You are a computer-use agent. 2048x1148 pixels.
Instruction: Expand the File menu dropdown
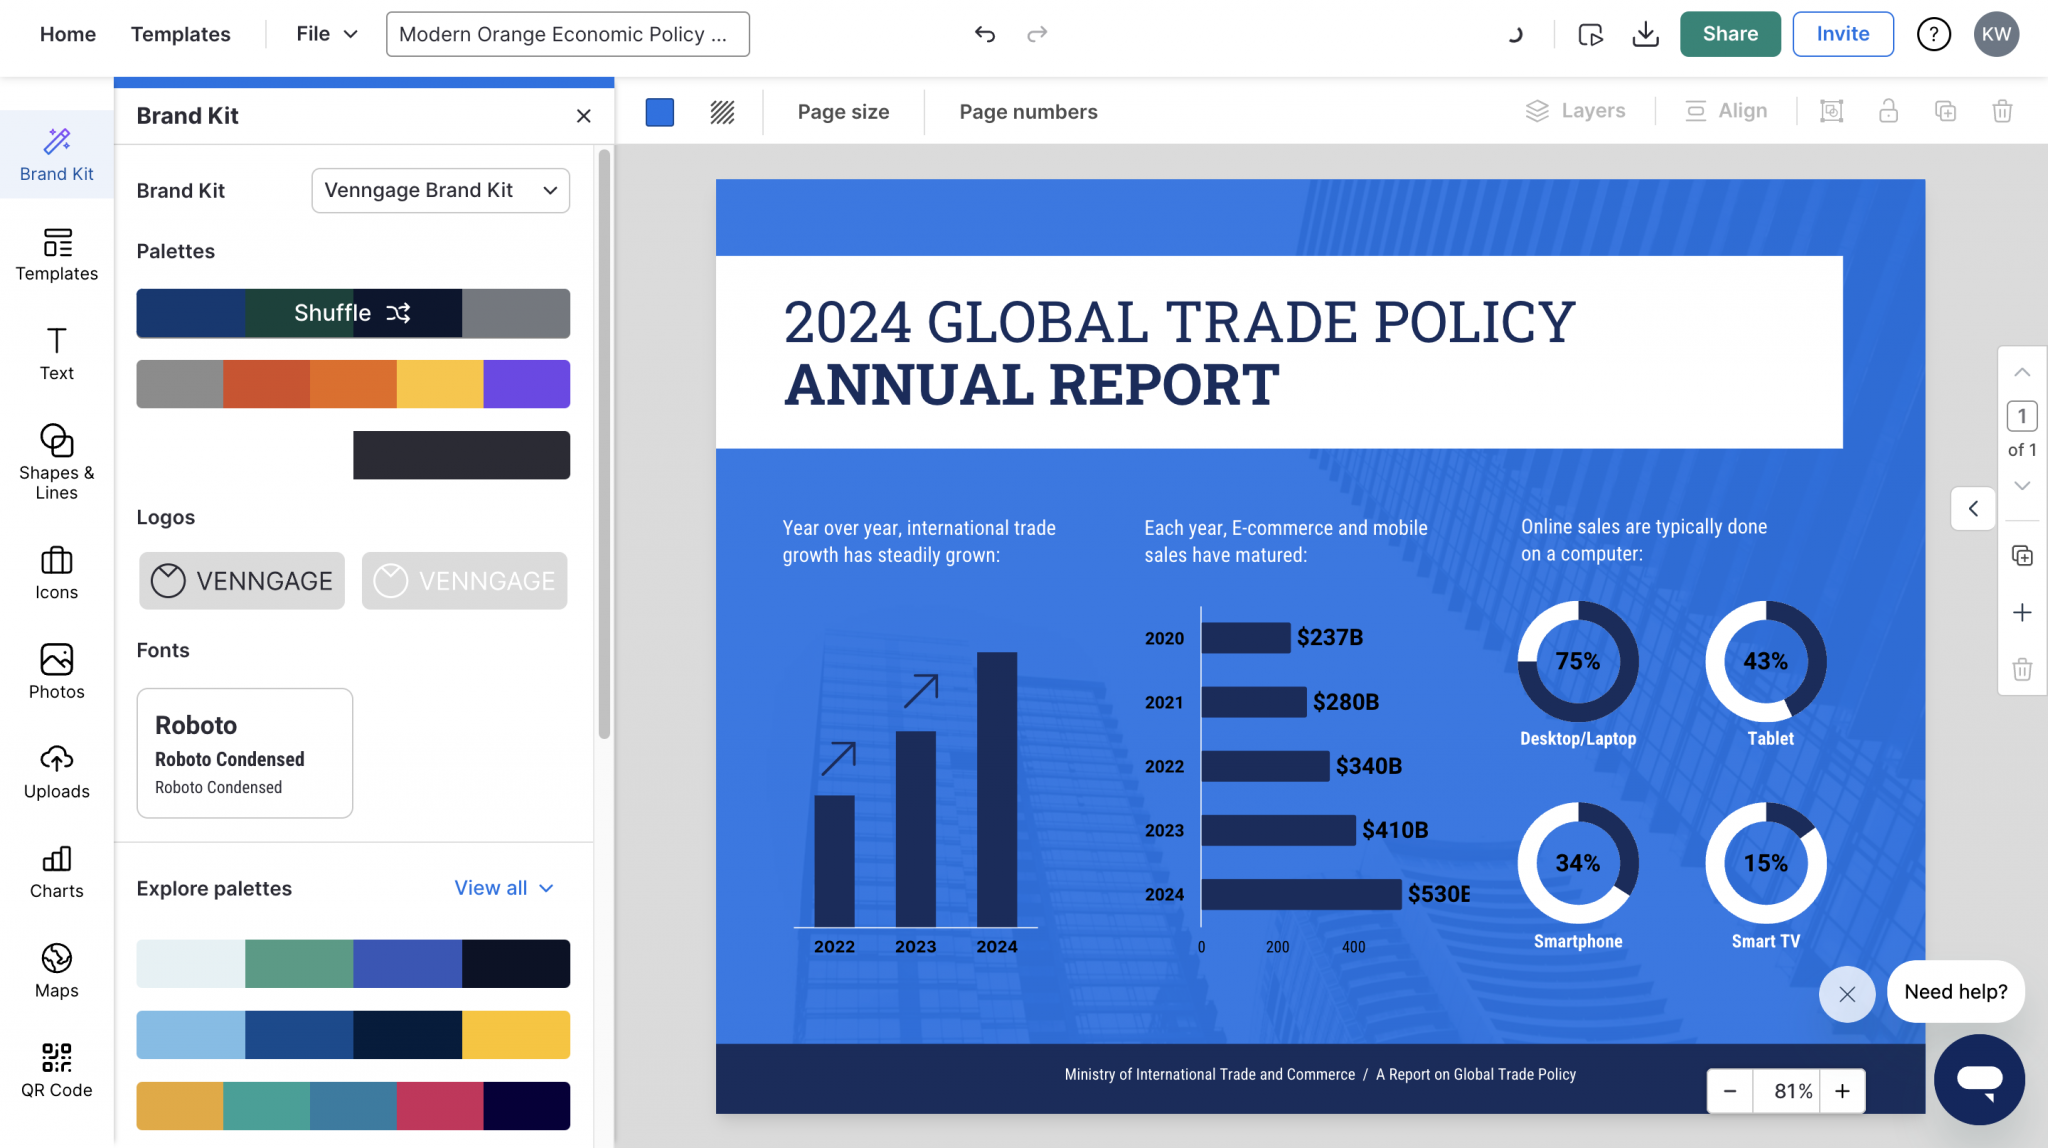point(326,34)
